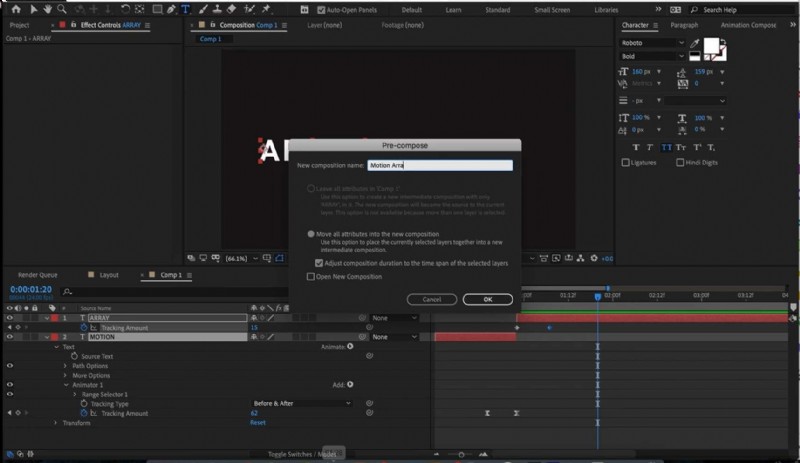The height and width of the screenshot is (463, 800).
Task: Switch to the Paragraph panel tab
Action: click(x=684, y=25)
